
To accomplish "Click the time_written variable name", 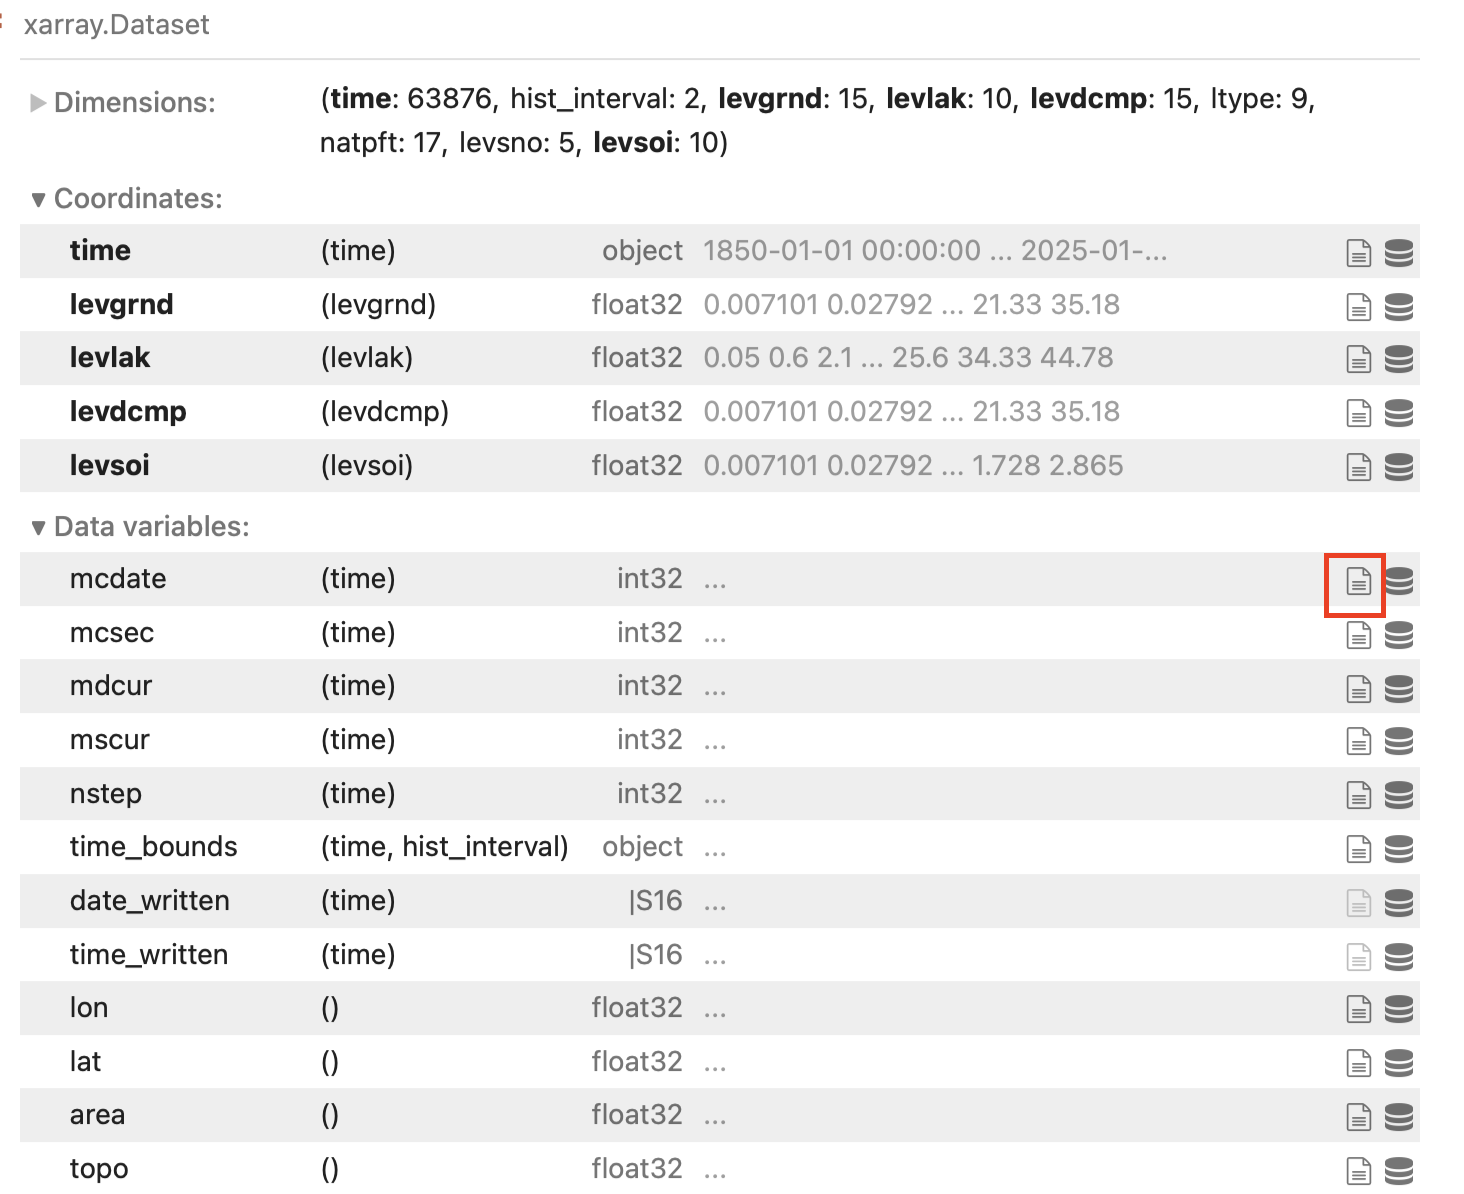I will coord(149,955).
